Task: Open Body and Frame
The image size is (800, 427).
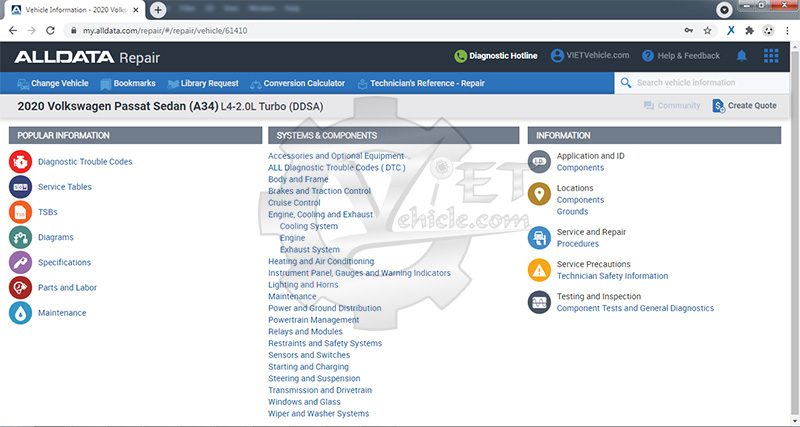Action: [x=298, y=179]
